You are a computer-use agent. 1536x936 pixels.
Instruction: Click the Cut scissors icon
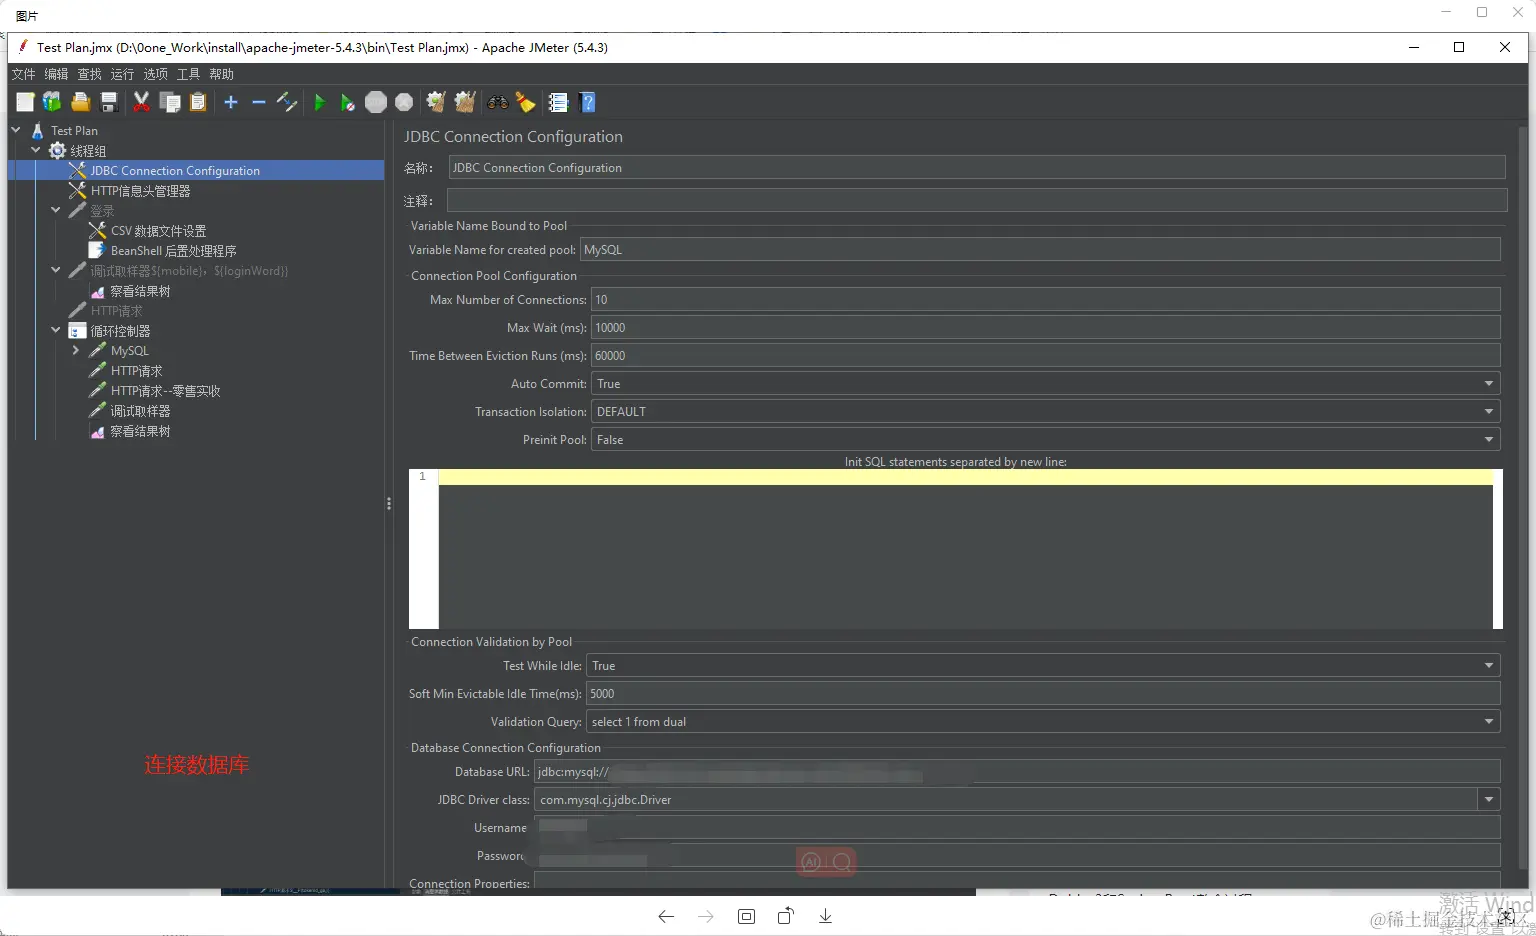coord(141,102)
